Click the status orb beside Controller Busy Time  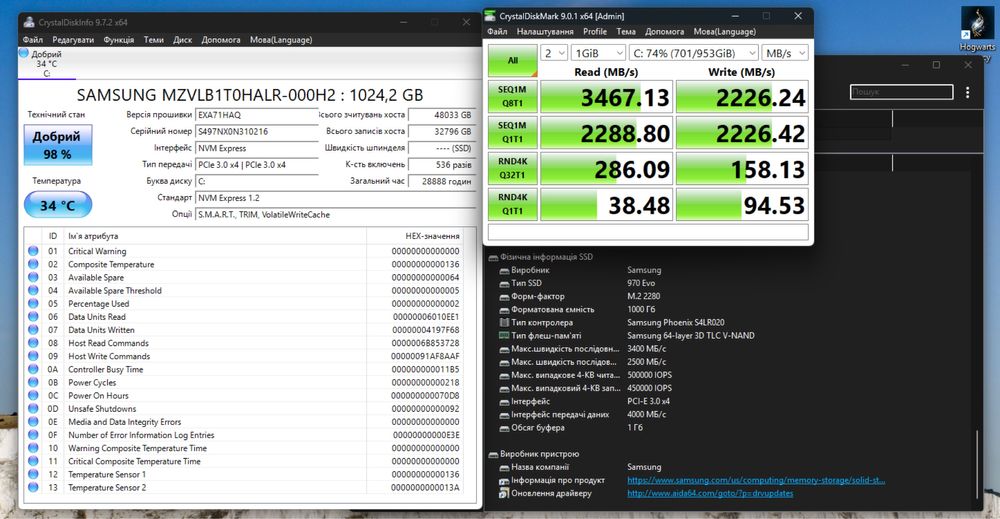pyautogui.click(x=33, y=369)
